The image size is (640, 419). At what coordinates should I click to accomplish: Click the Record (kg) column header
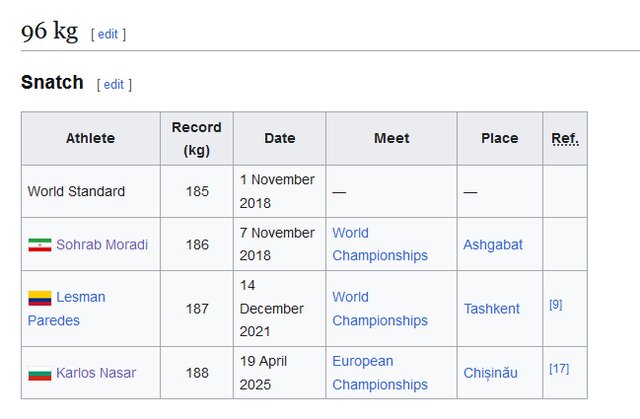[x=196, y=138]
